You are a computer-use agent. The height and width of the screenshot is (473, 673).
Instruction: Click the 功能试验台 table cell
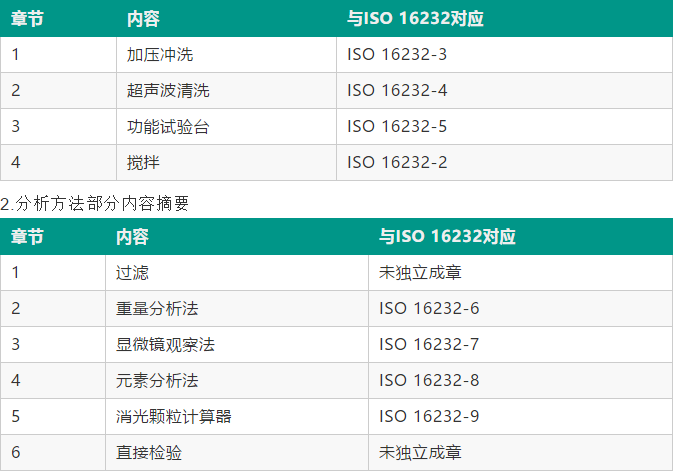(226, 127)
